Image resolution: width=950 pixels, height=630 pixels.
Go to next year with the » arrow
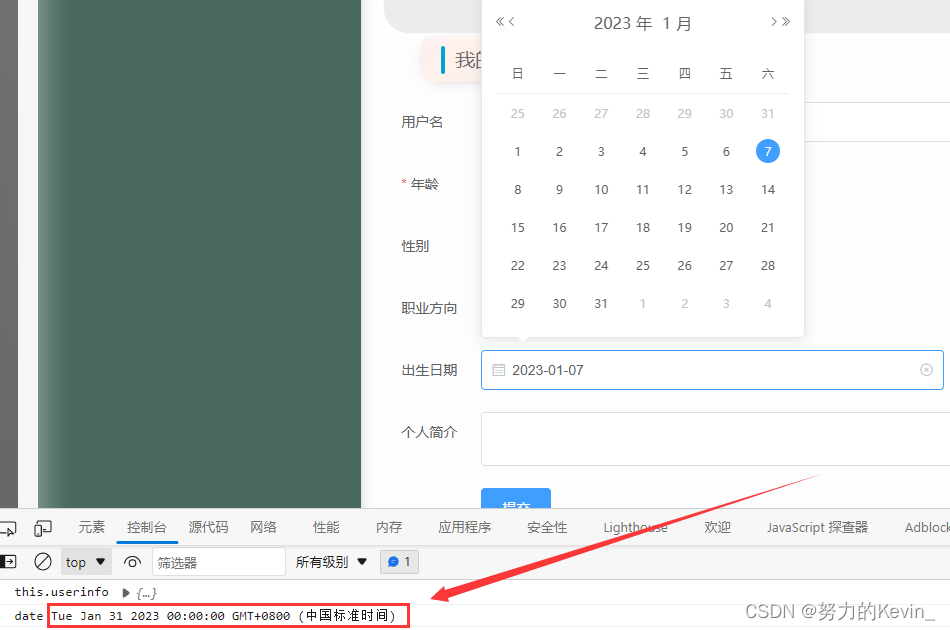(x=783, y=21)
